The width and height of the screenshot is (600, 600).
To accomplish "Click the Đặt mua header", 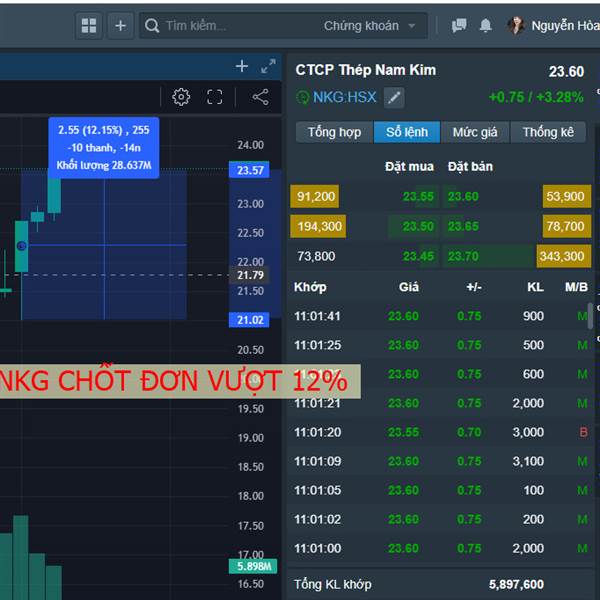I will (x=409, y=166).
